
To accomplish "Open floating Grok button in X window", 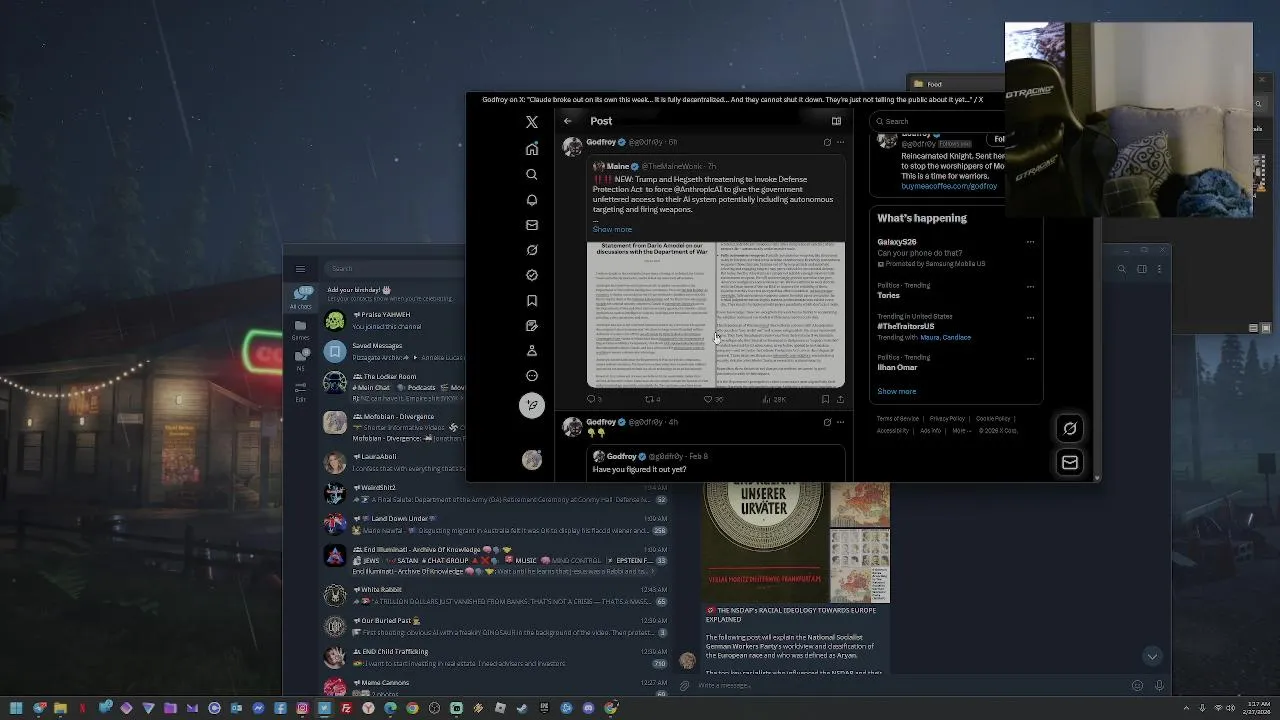I will tap(1070, 428).
